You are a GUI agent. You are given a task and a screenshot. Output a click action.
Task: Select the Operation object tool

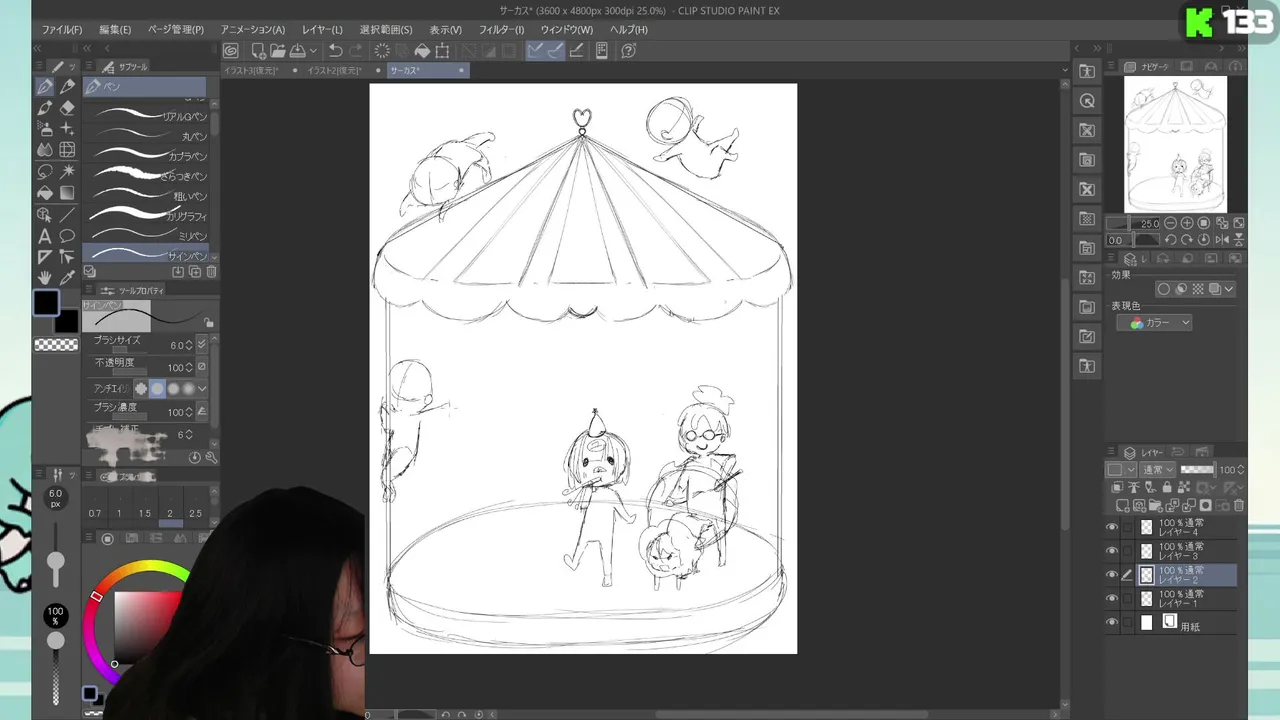coord(45,215)
